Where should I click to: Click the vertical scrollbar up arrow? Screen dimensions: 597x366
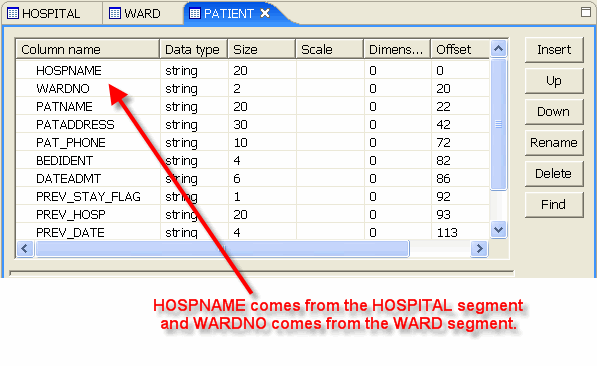pos(498,49)
